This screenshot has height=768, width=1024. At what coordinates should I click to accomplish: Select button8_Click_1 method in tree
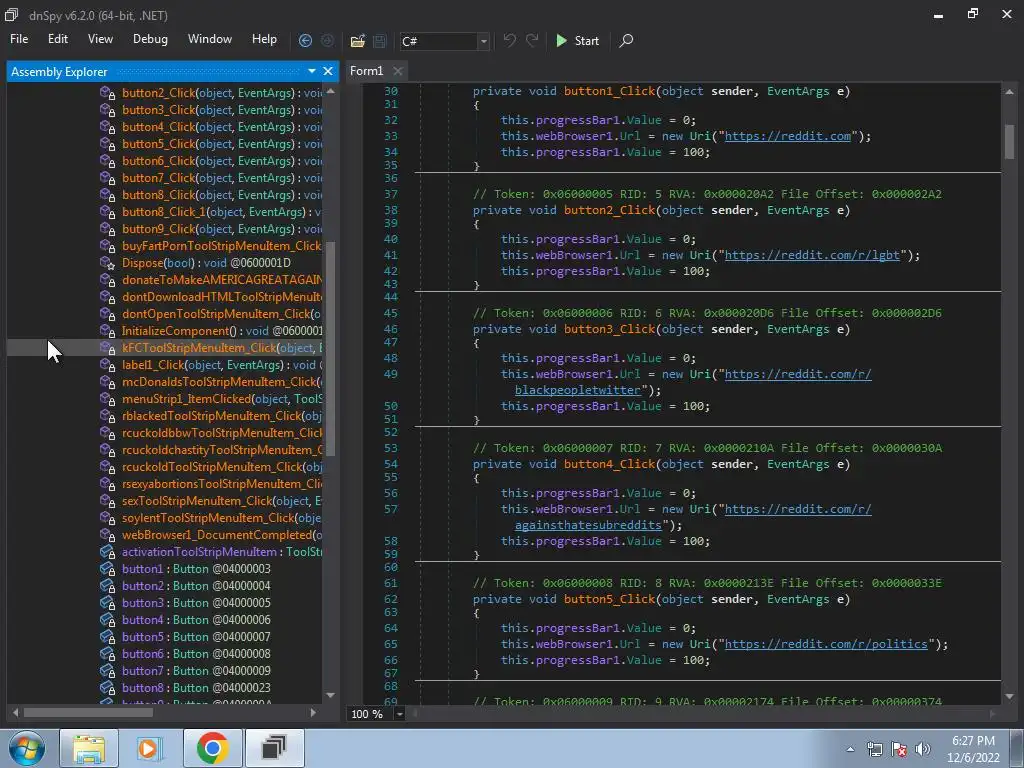tap(222, 212)
